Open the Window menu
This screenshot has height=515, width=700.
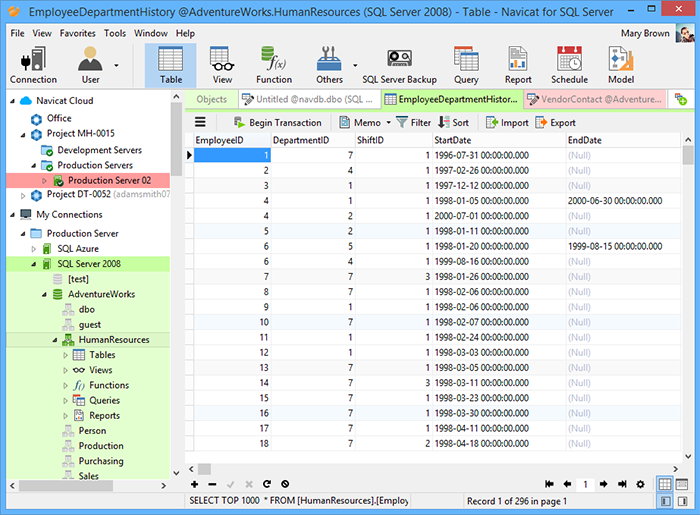(151, 33)
